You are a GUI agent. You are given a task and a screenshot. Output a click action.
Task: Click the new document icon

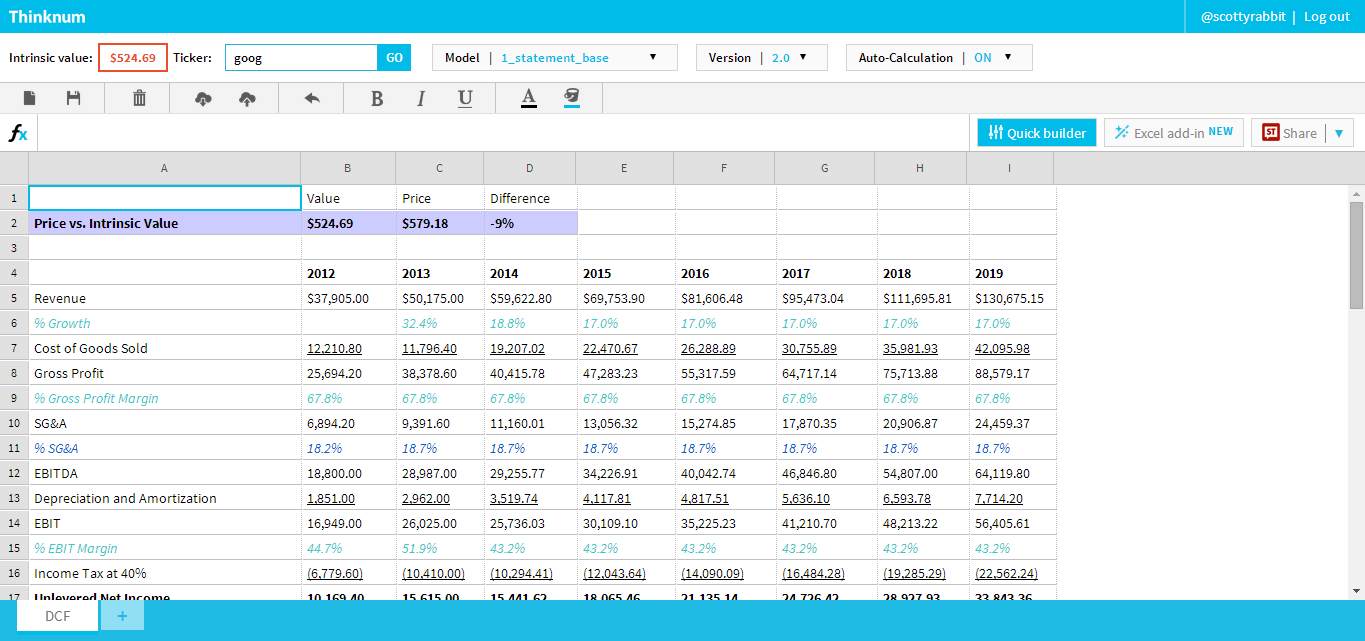[x=30, y=98]
